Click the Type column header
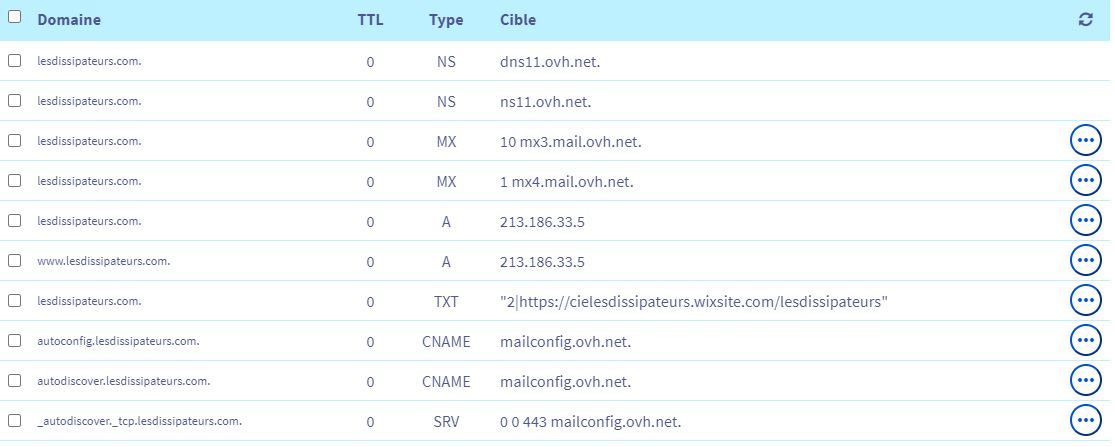 pos(446,20)
